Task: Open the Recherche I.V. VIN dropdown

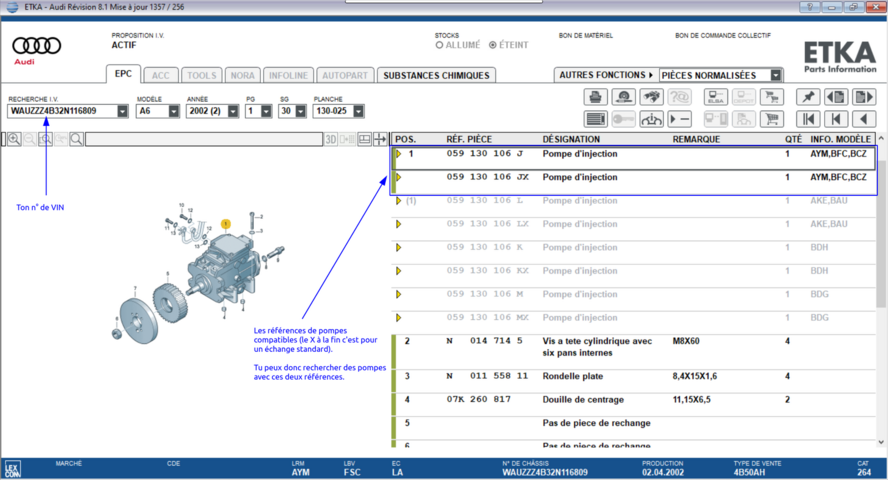Action: click(x=122, y=112)
